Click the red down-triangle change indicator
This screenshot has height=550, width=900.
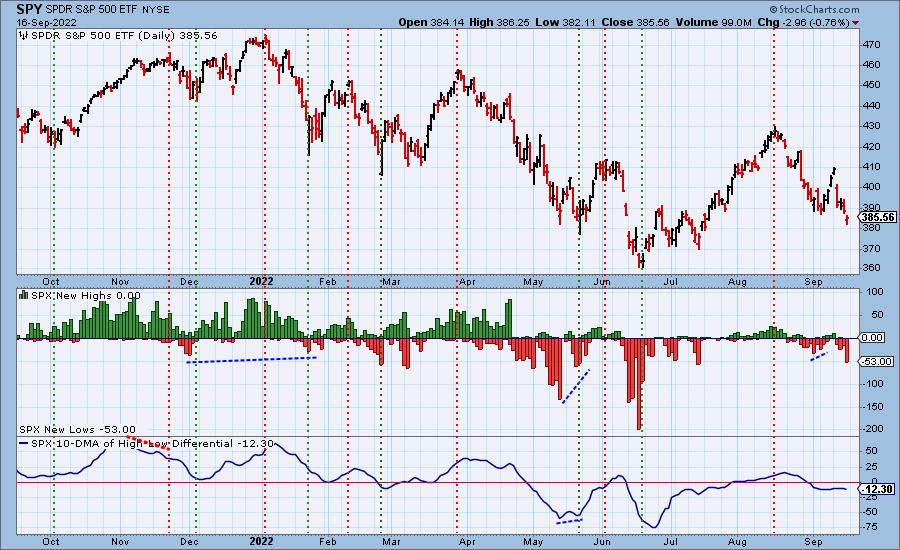[856, 22]
